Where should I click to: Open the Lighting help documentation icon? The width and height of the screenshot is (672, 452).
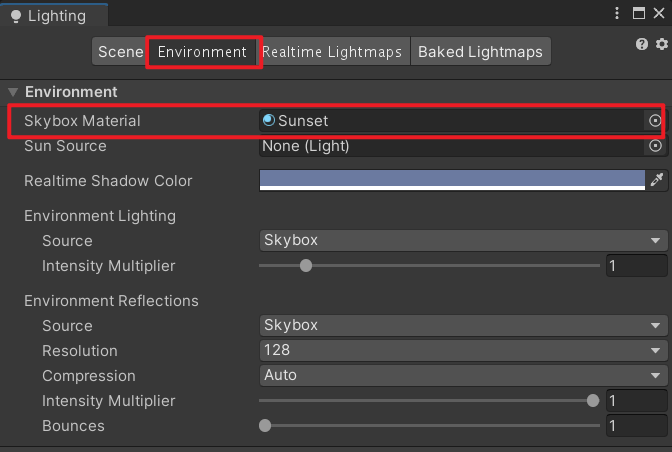pyautogui.click(x=642, y=44)
